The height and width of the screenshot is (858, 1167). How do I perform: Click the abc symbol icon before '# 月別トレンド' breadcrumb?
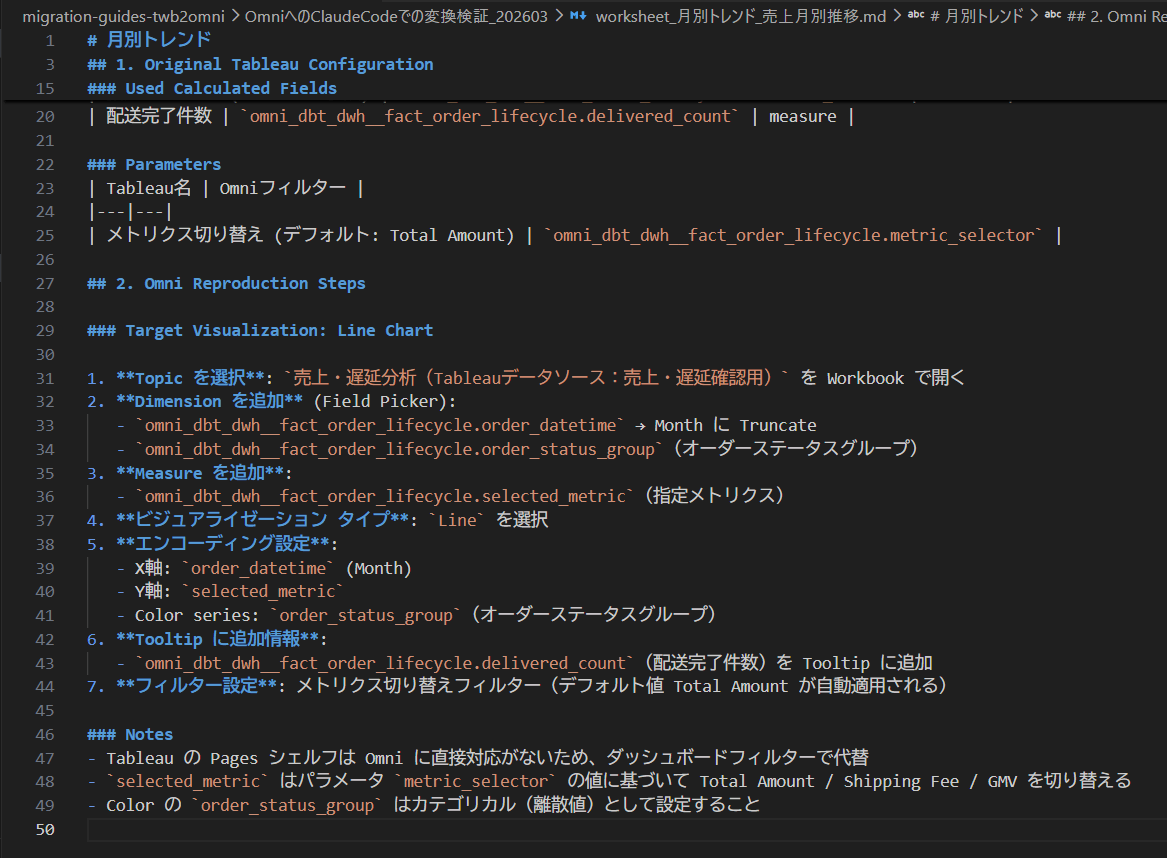(x=916, y=15)
